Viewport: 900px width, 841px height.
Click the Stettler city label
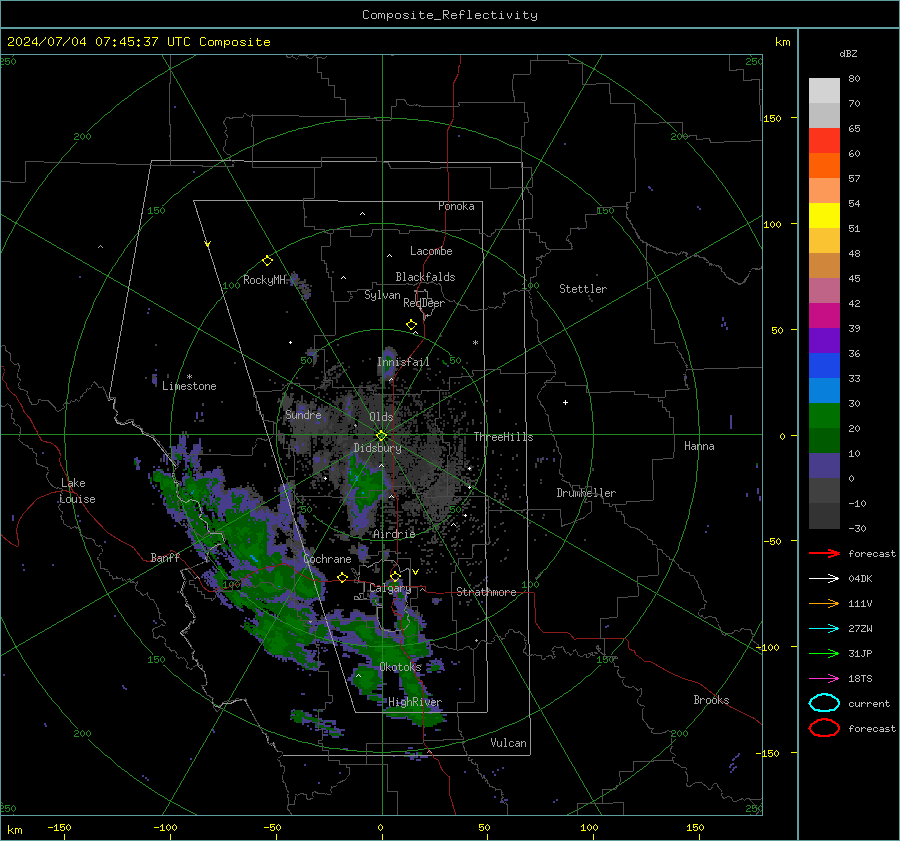pos(583,289)
